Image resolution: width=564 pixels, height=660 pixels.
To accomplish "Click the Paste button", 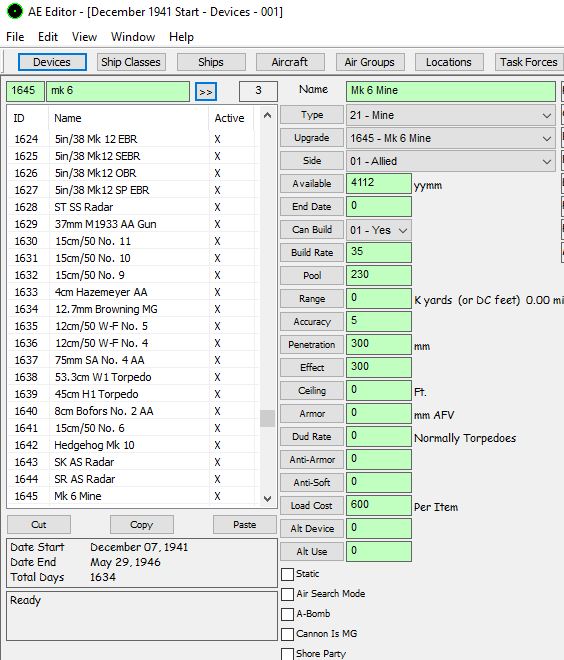I will 245,524.
